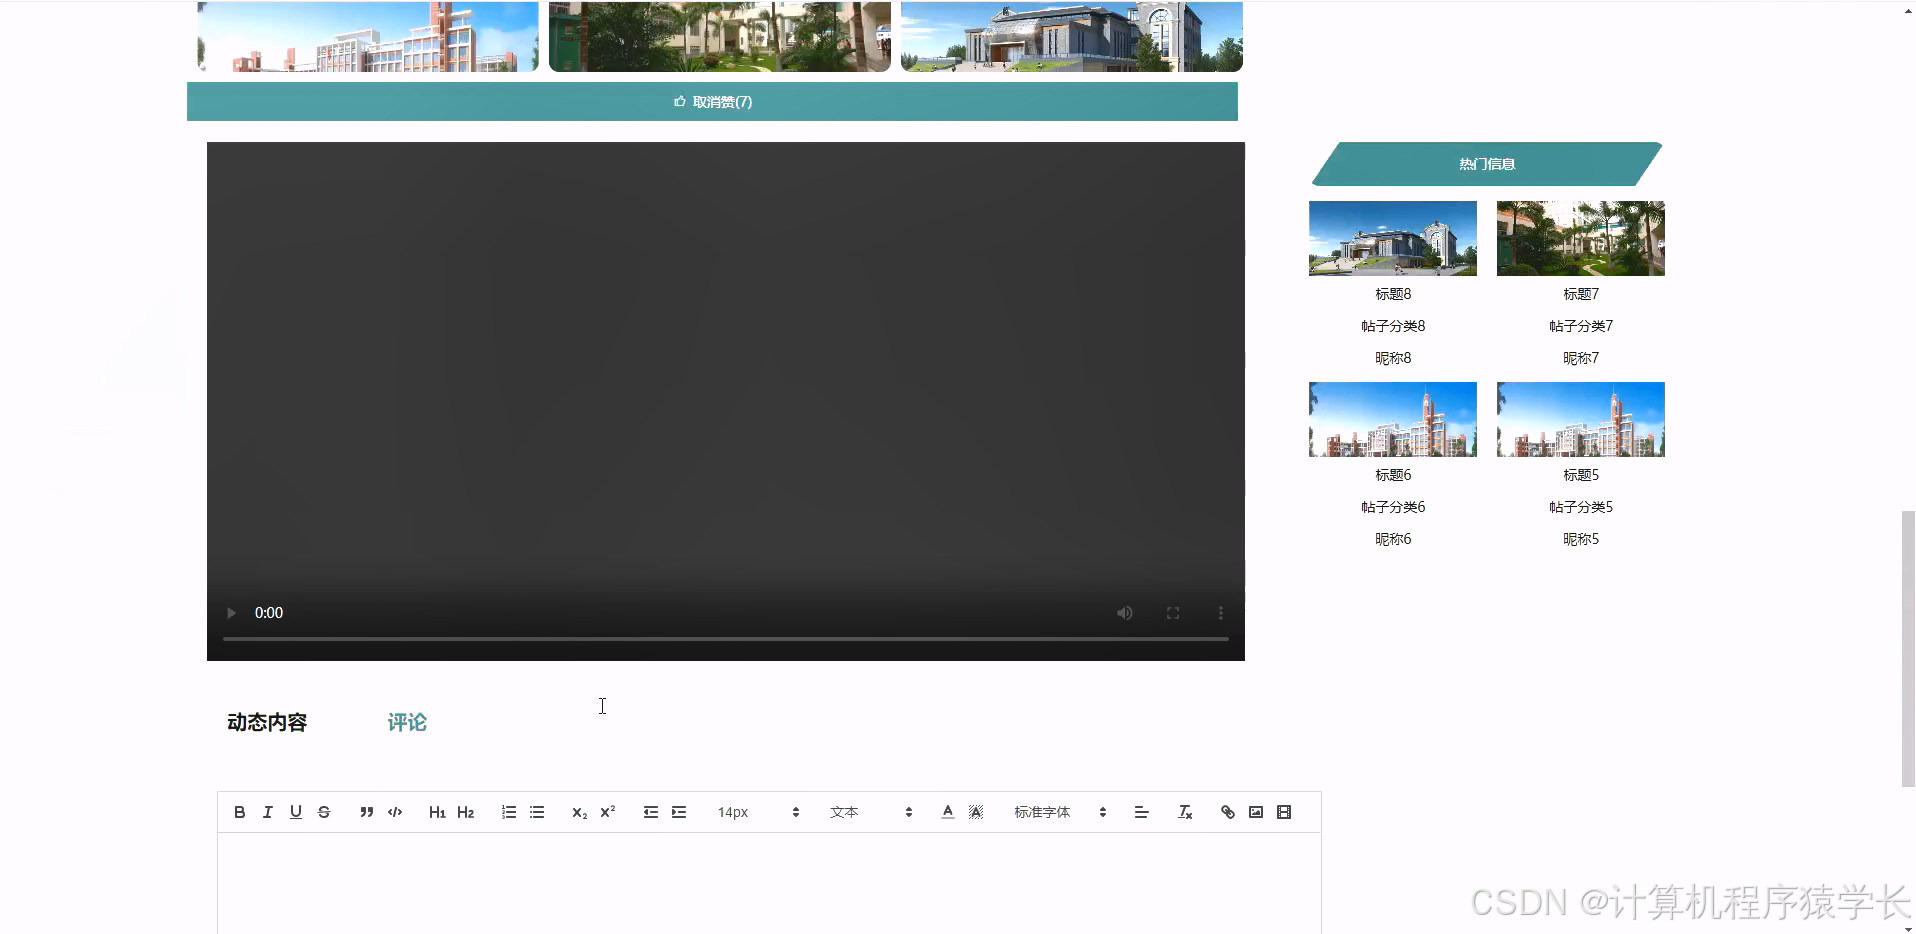Toggle fullscreen on the video player
Screen dimensions: 1916x934
(x=1173, y=613)
